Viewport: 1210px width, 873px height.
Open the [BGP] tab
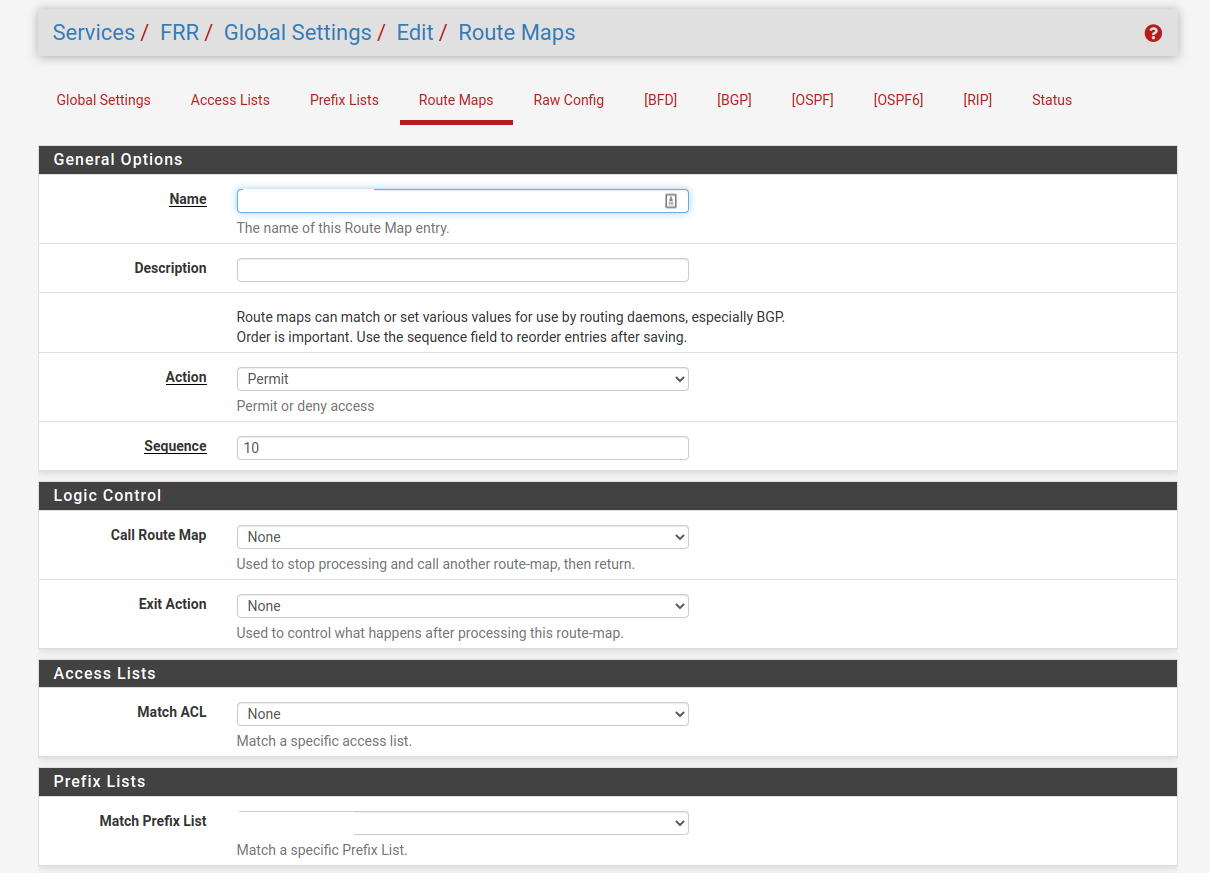pyautogui.click(x=734, y=100)
